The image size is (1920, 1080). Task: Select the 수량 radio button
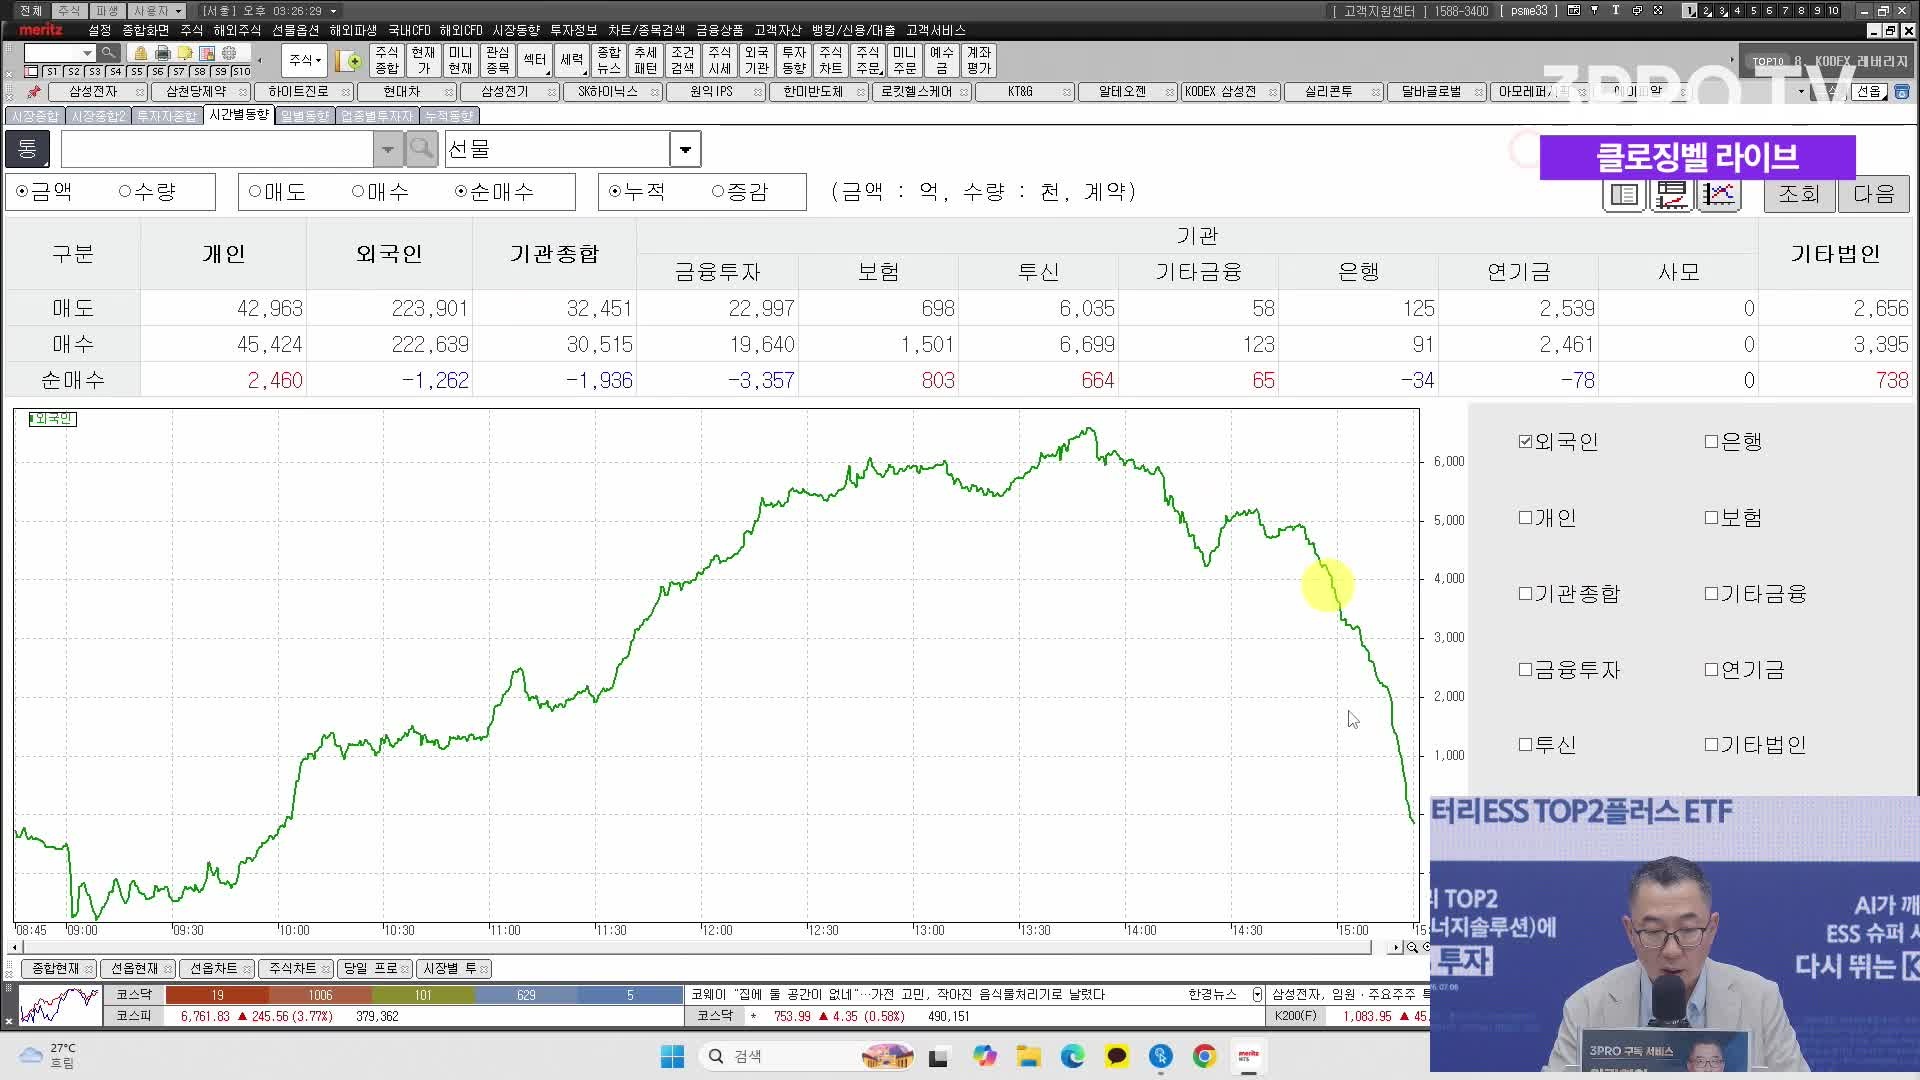tap(125, 191)
